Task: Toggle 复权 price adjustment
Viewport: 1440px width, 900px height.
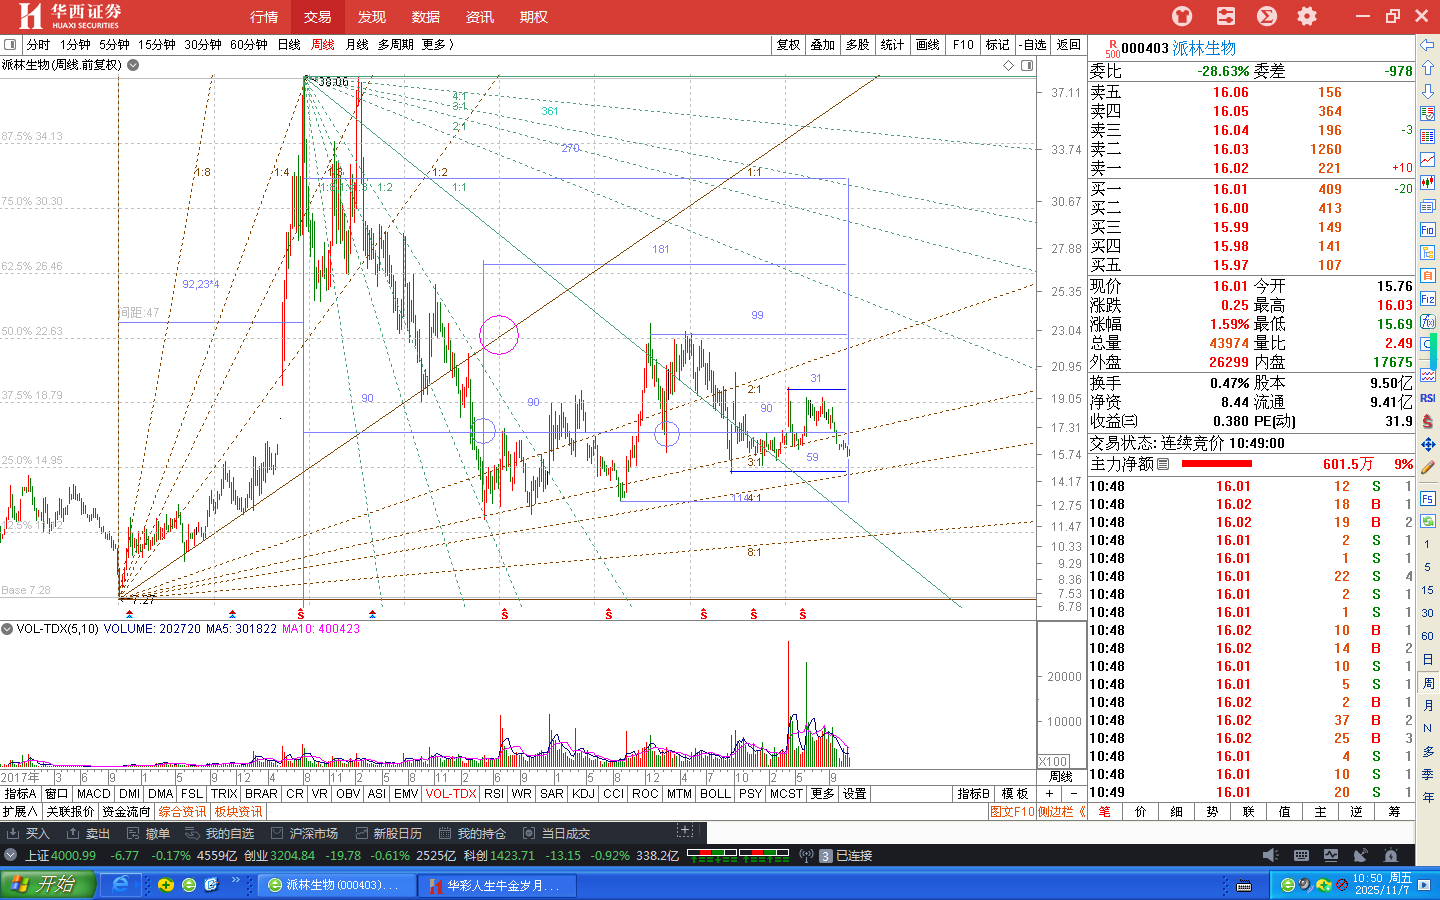Action: pos(788,44)
